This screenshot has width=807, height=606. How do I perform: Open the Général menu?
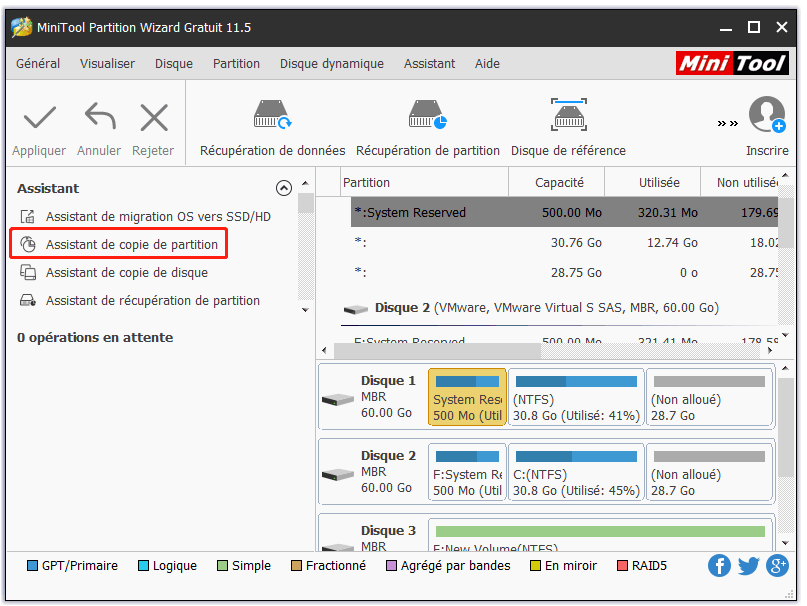[38, 63]
